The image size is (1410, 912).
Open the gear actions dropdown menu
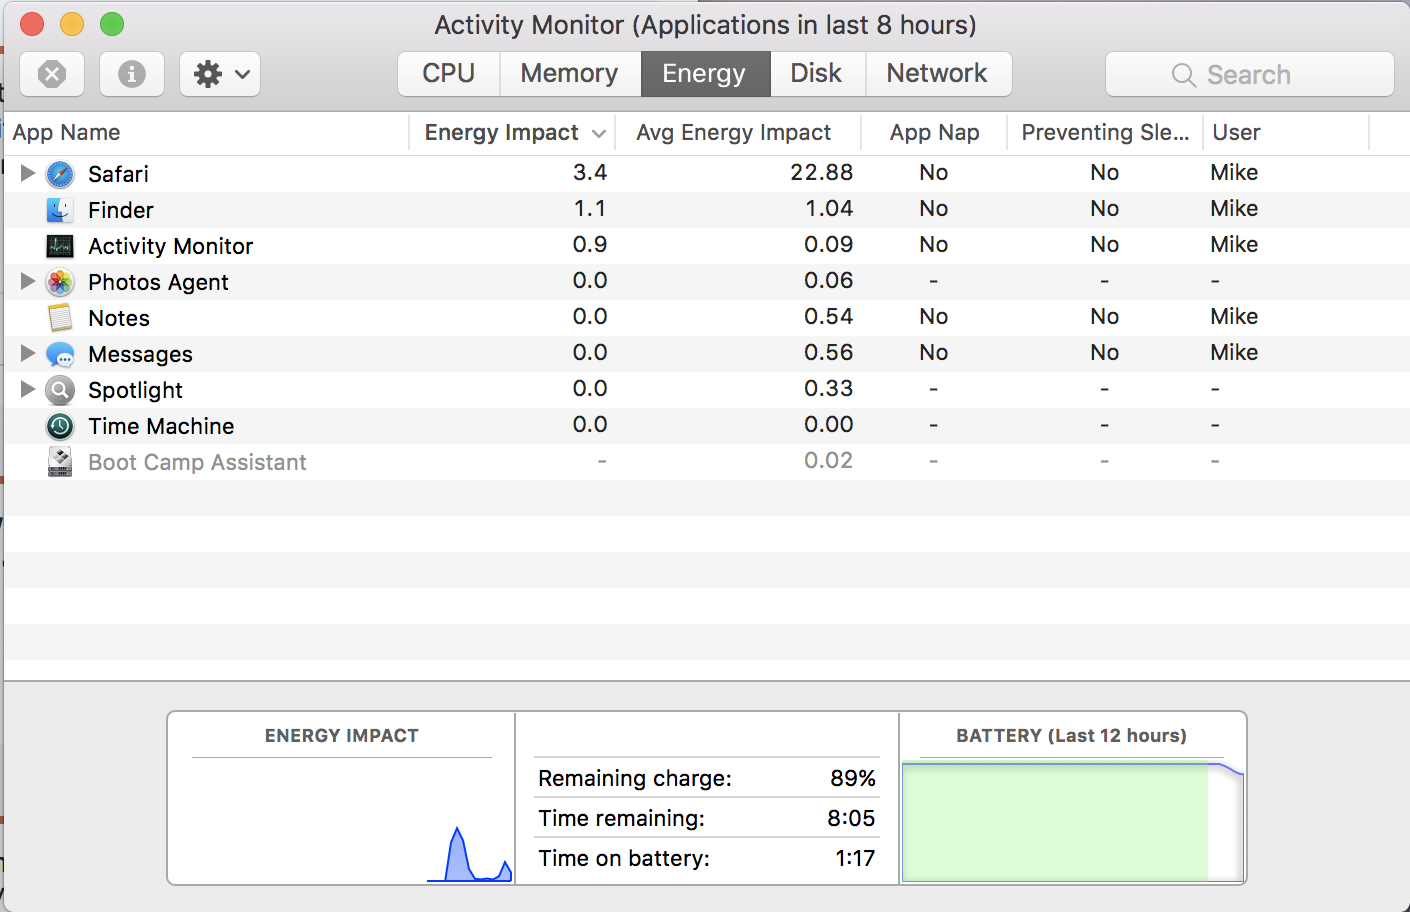pos(220,74)
